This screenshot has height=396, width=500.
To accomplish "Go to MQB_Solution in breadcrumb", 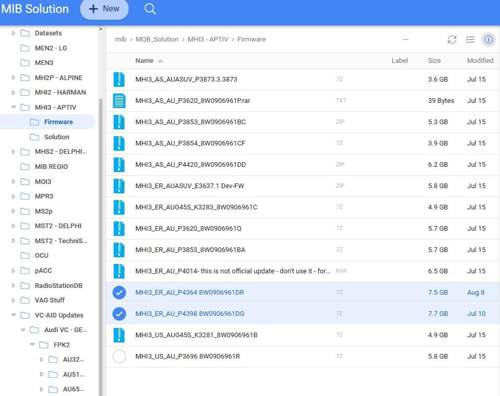I will 157,39.
